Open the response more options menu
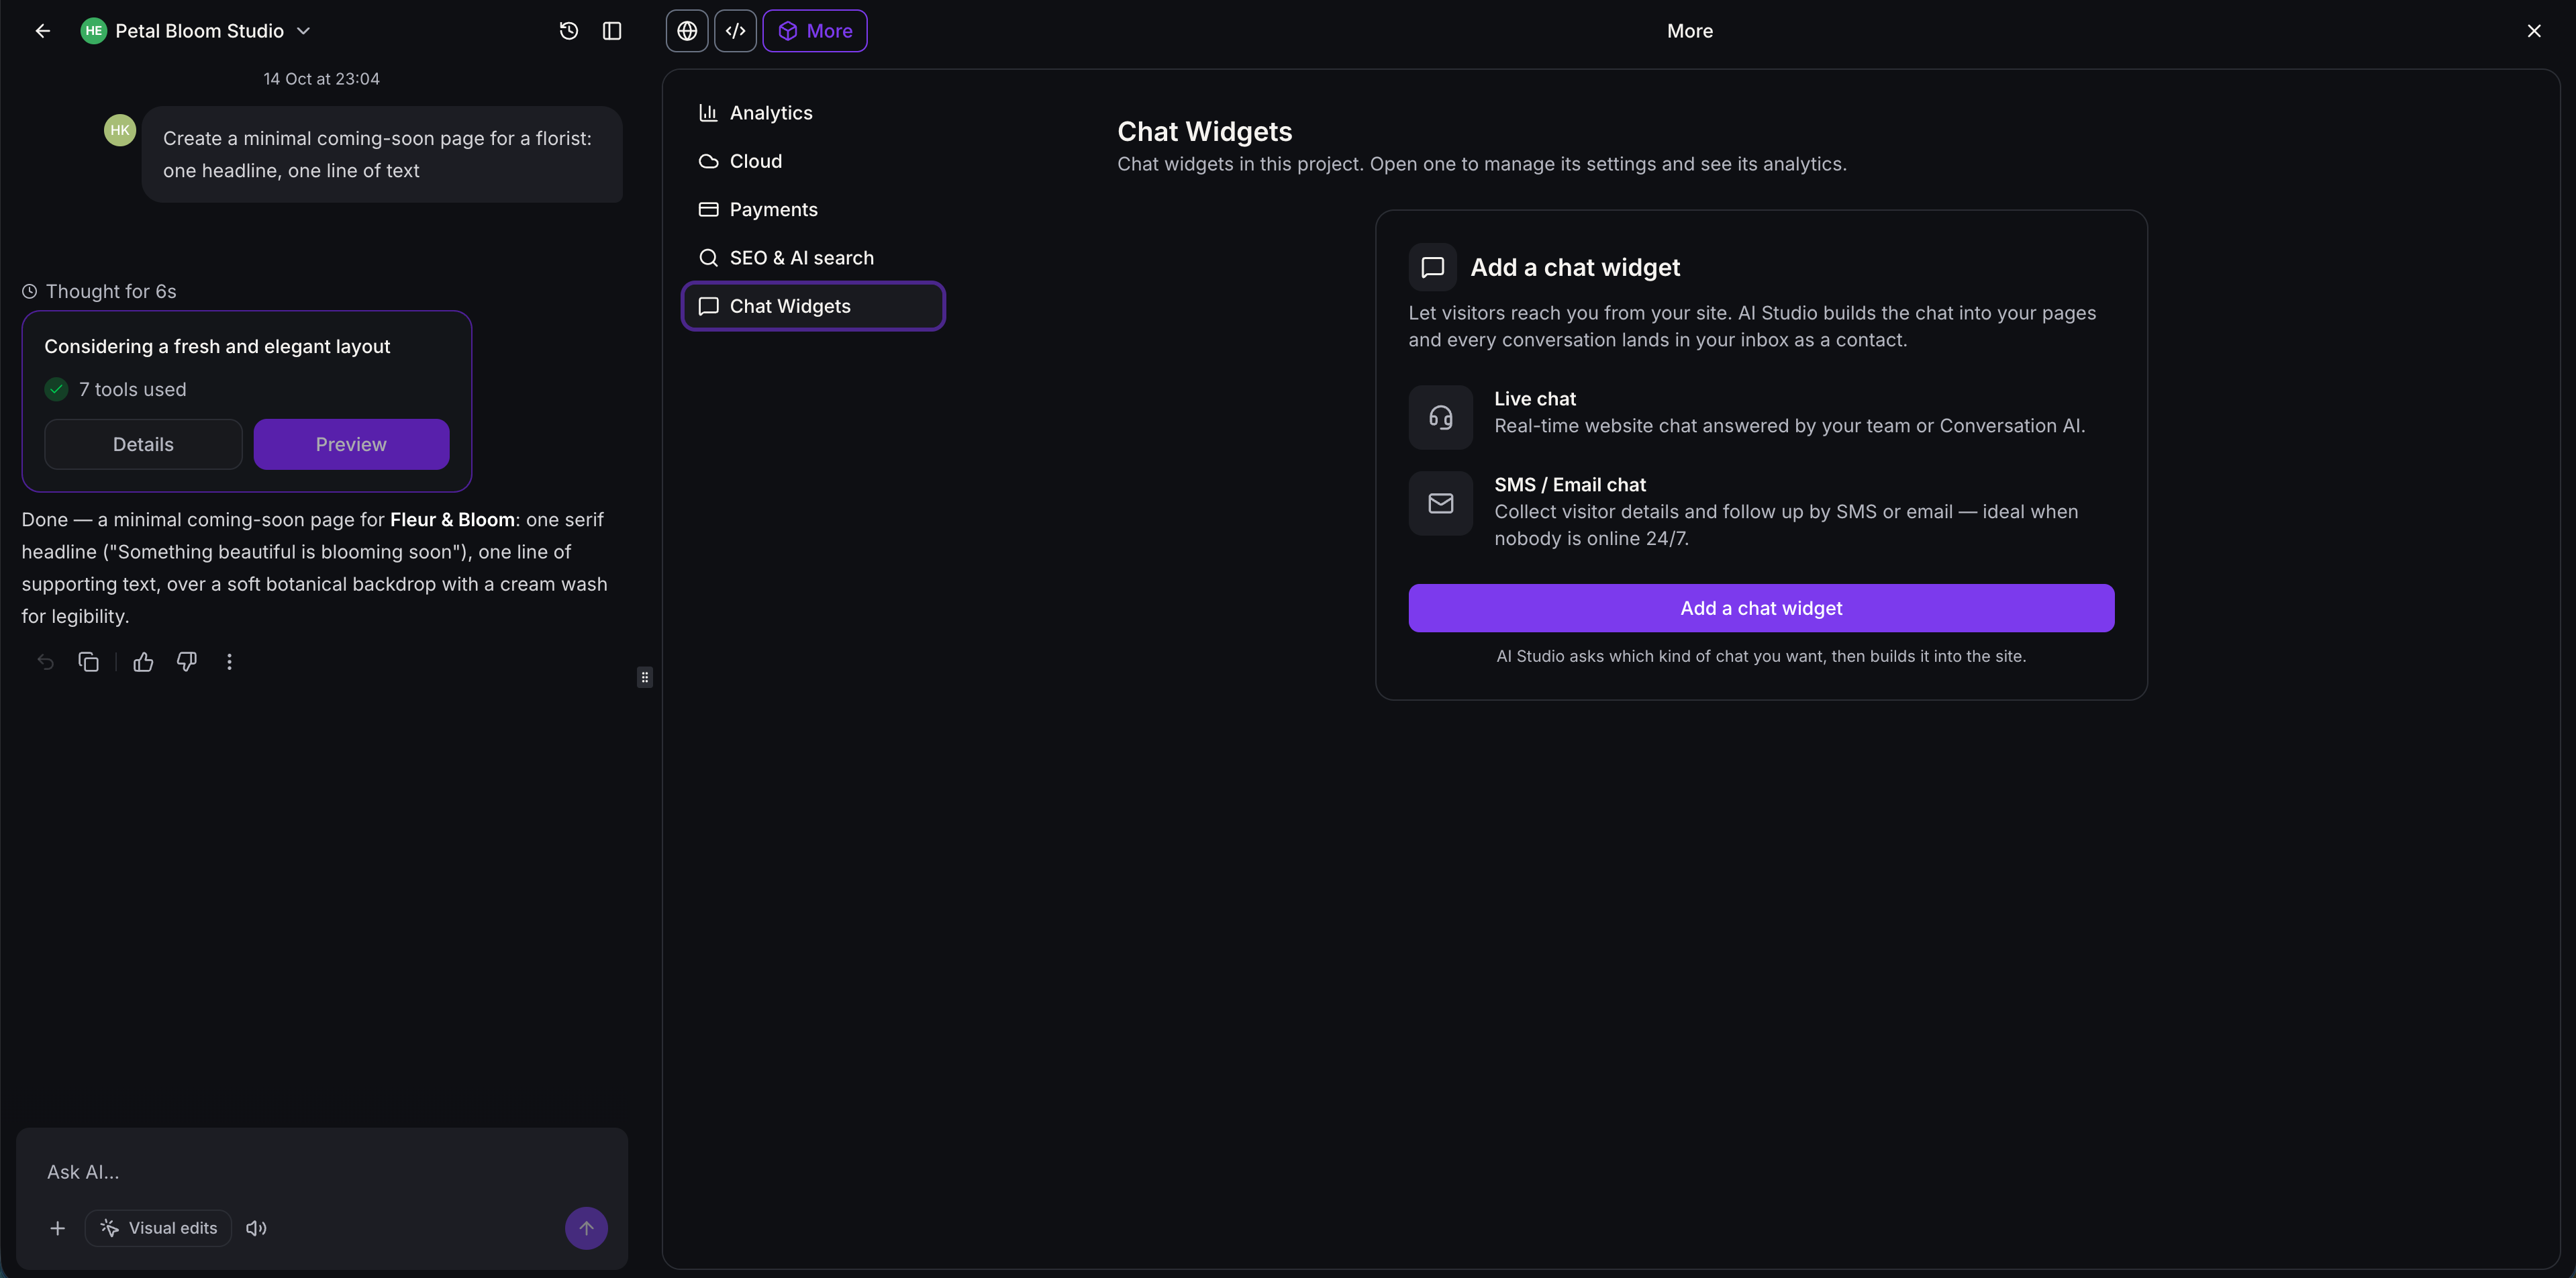2576x1278 pixels. coord(229,662)
